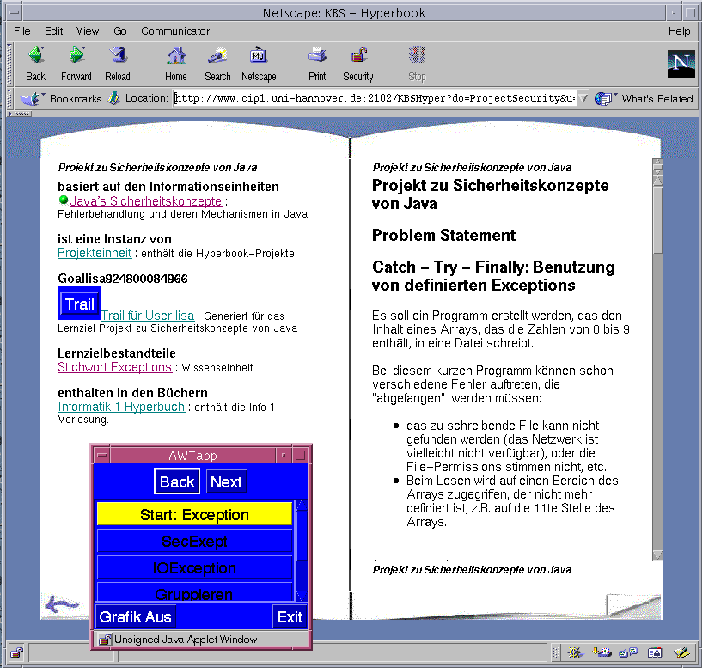Open Composer component bar icon

click(x=681, y=653)
